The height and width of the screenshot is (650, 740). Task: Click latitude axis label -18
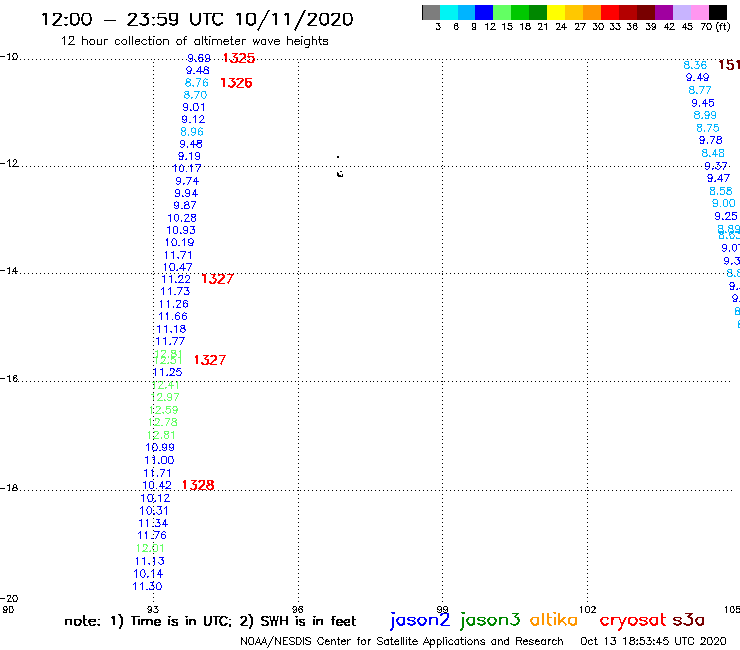[x=9, y=488]
